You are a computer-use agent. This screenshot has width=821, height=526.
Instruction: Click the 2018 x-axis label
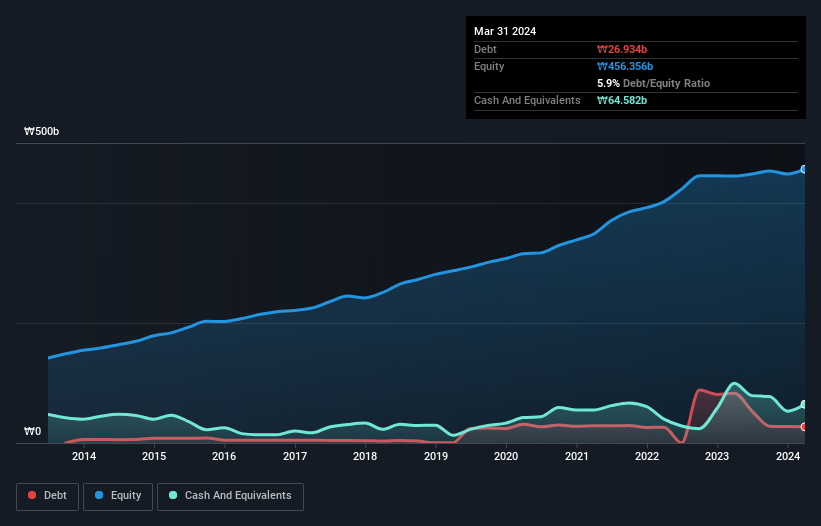[x=365, y=456]
